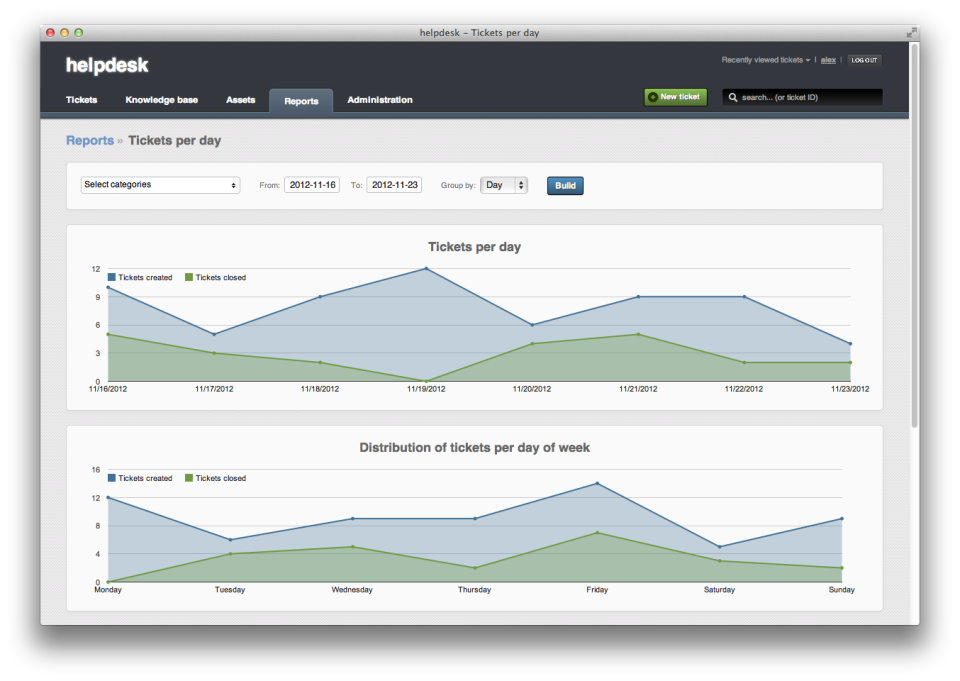Click the Build button
This screenshot has width=960, height=681.
click(x=564, y=185)
